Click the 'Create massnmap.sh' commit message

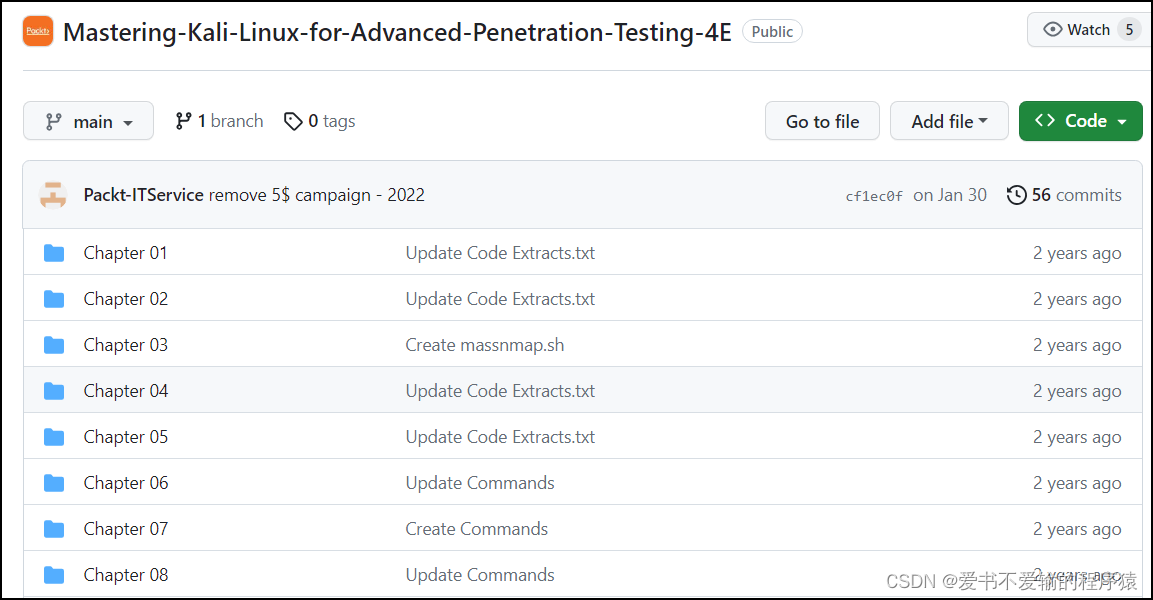click(484, 345)
